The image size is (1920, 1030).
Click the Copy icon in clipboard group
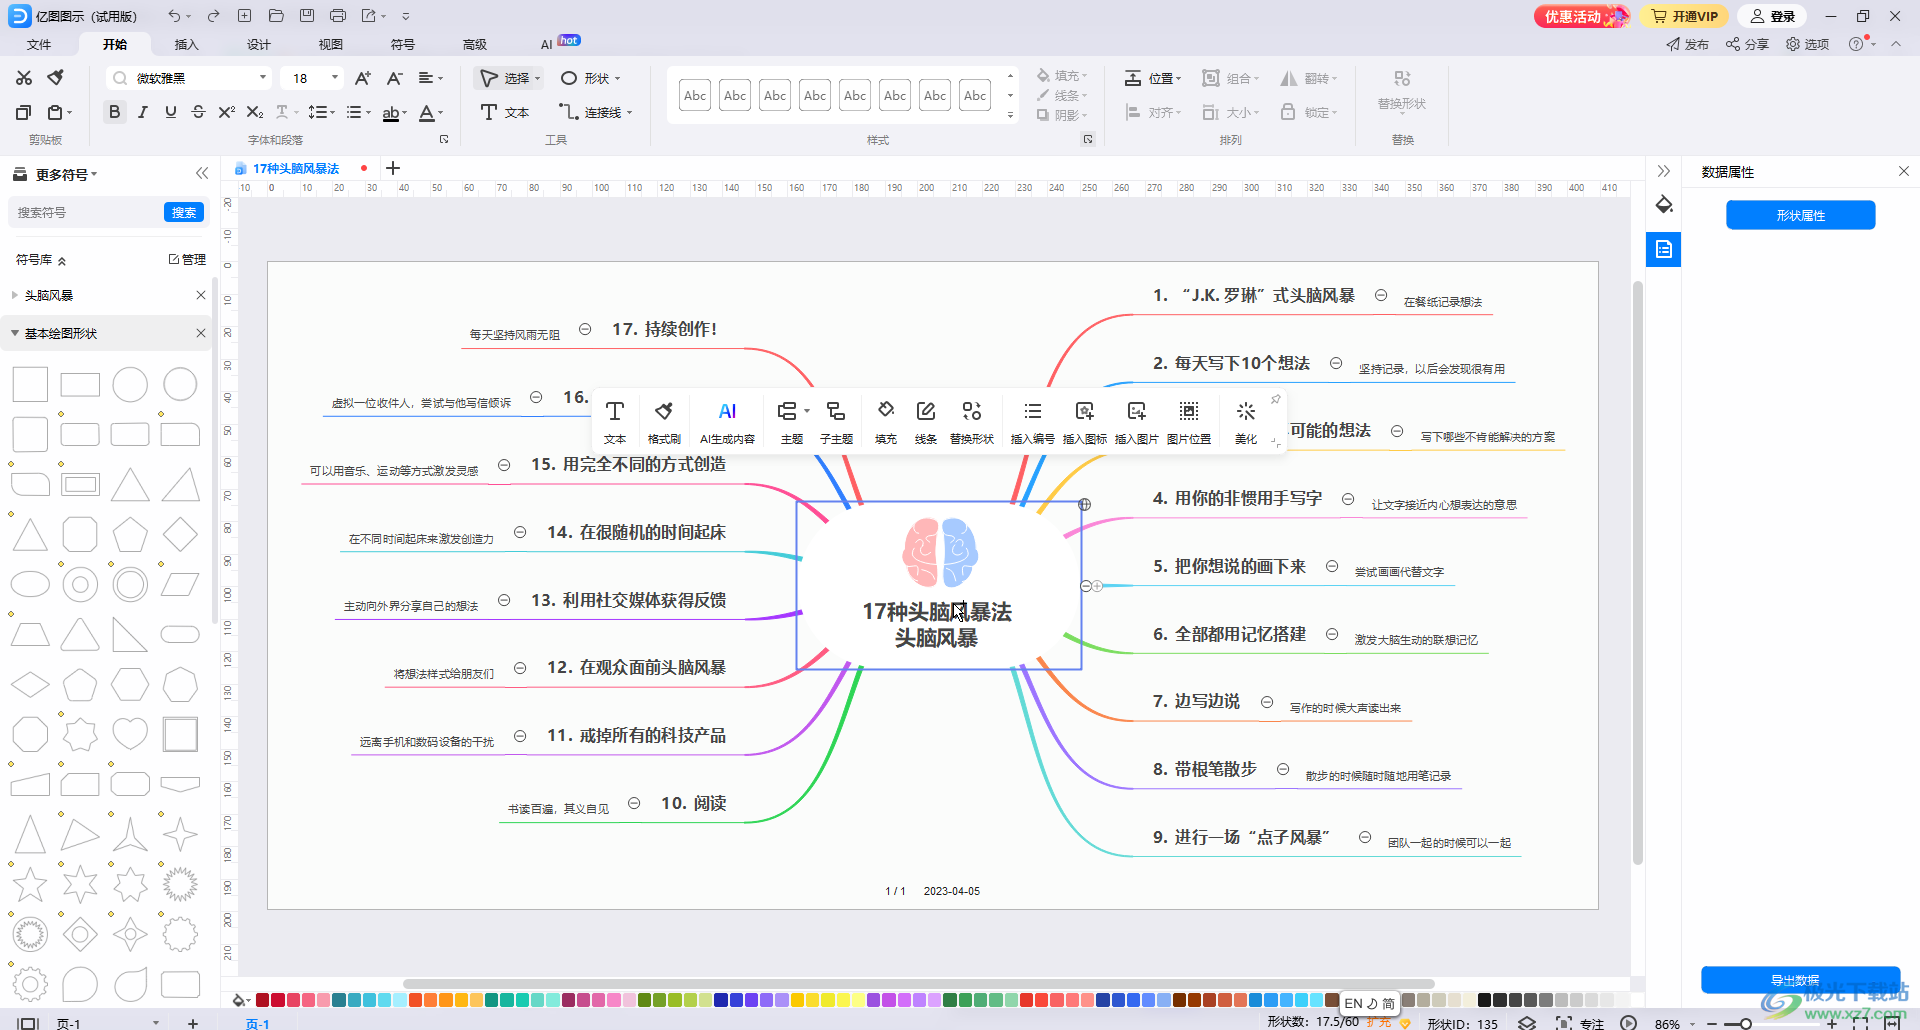[24, 112]
